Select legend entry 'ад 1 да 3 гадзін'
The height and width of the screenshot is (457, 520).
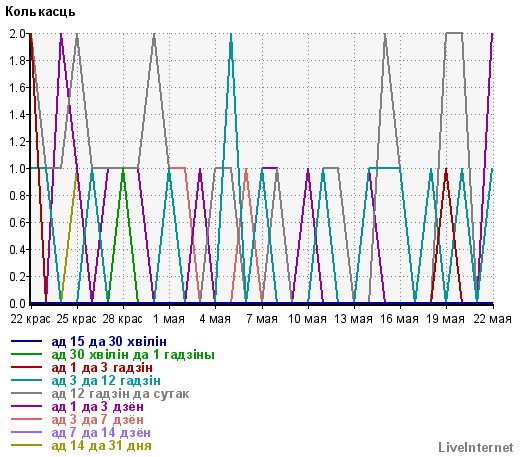click(x=102, y=368)
